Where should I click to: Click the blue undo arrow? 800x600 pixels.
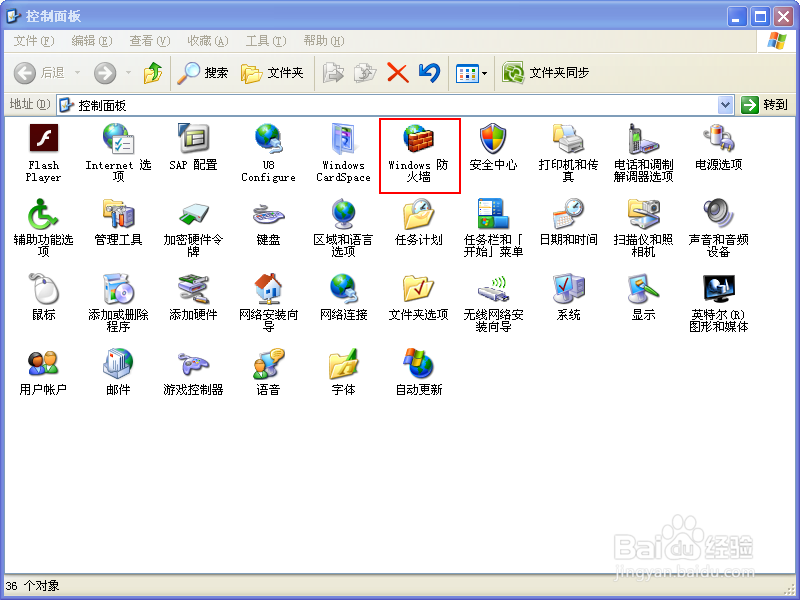click(430, 73)
